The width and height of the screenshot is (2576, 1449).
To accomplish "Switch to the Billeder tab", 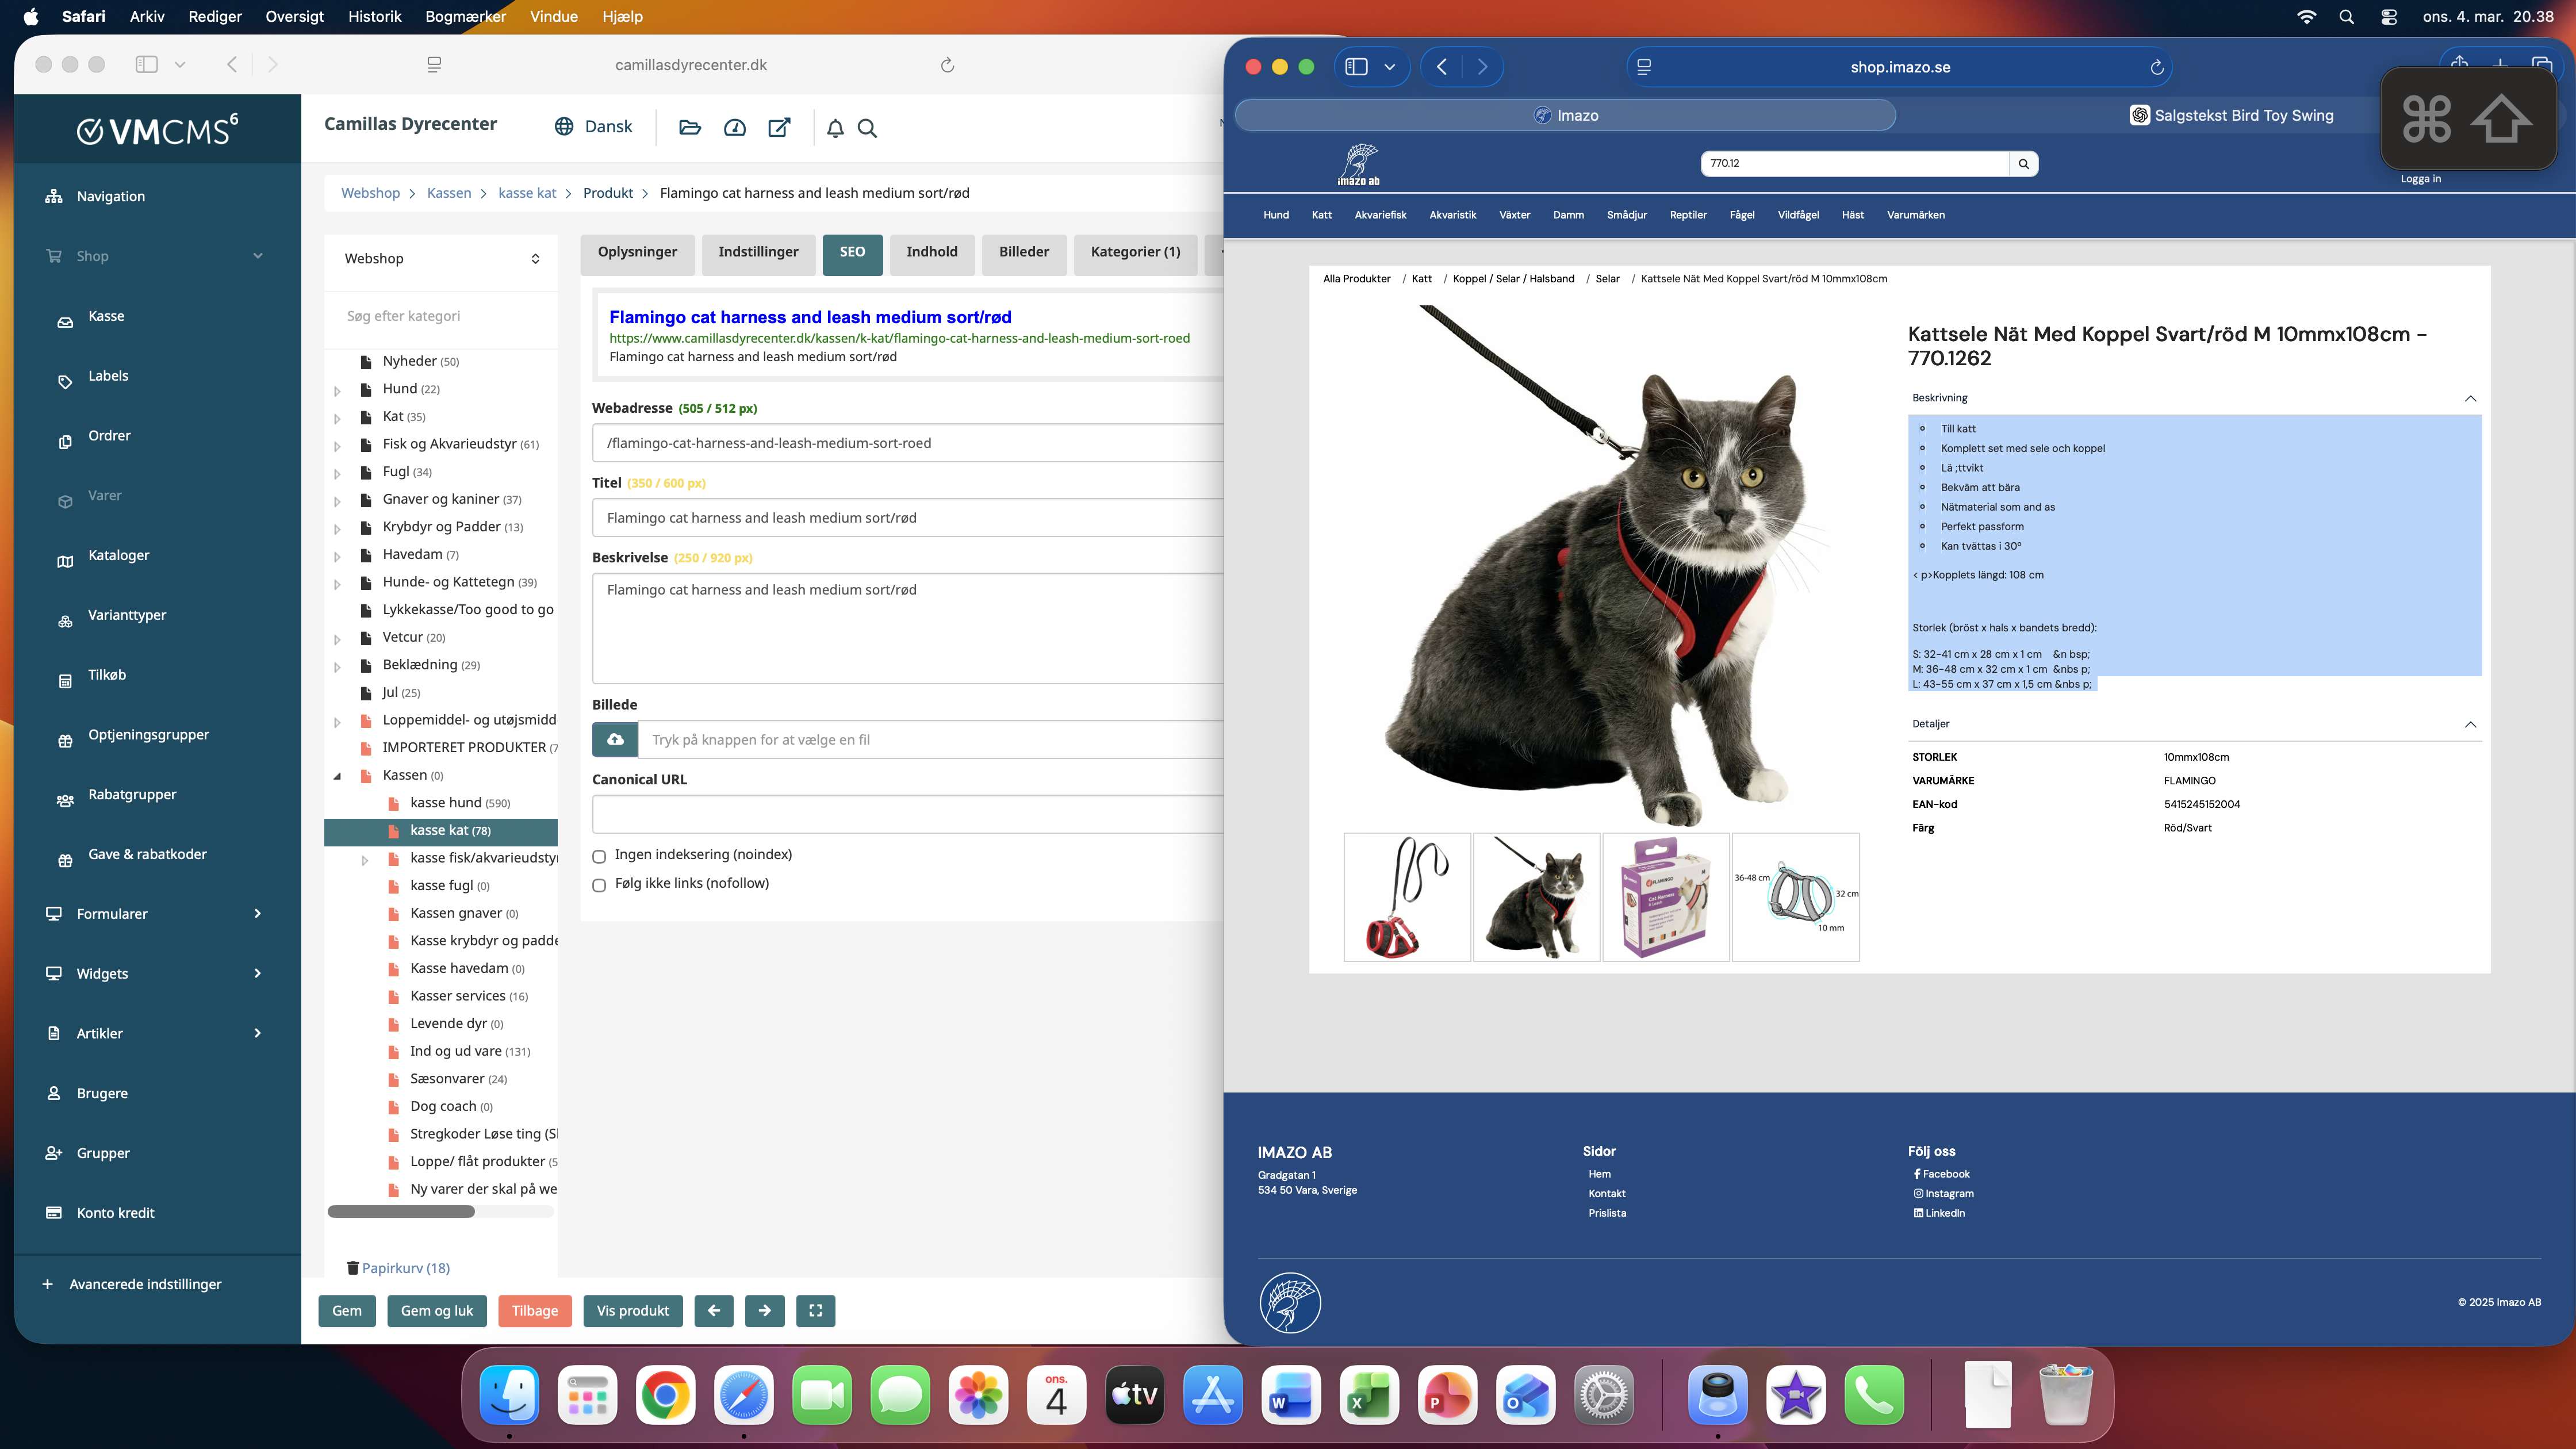I will click(x=1023, y=252).
